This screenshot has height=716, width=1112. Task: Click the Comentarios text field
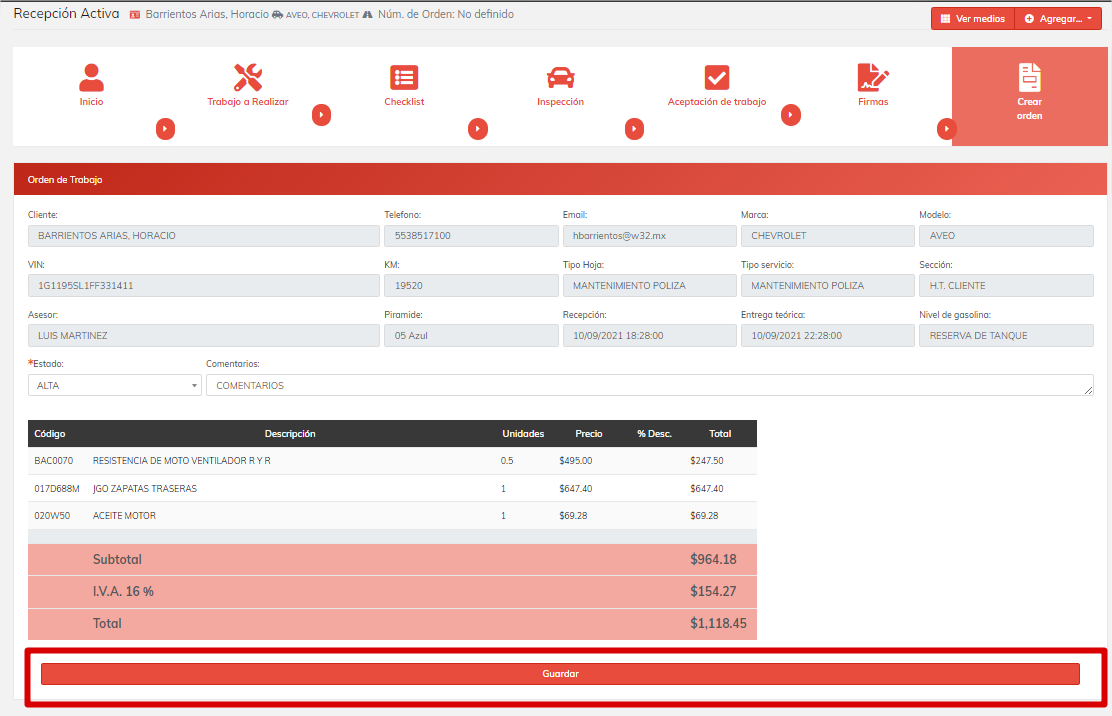[649, 385]
